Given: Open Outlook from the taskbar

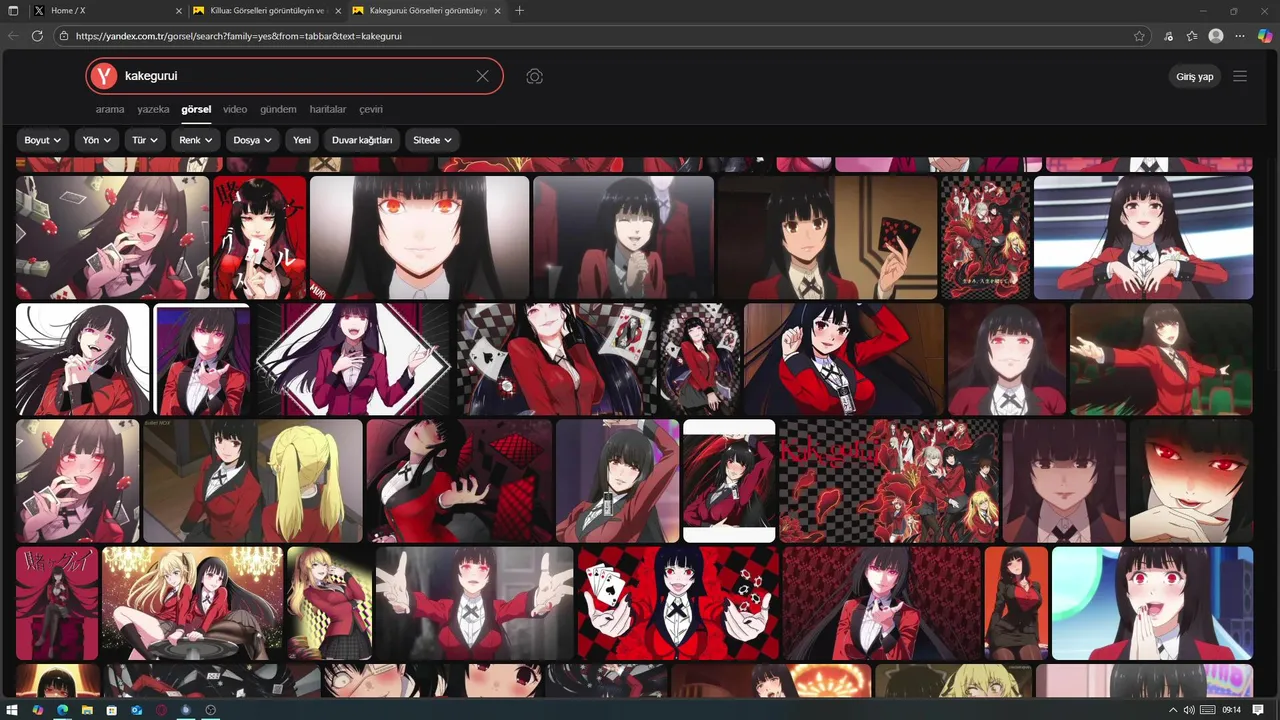Looking at the screenshot, I should [x=136, y=710].
